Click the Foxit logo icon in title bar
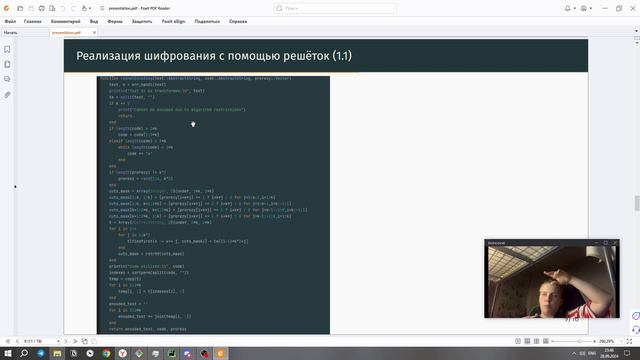640x360 pixels. point(7,8)
